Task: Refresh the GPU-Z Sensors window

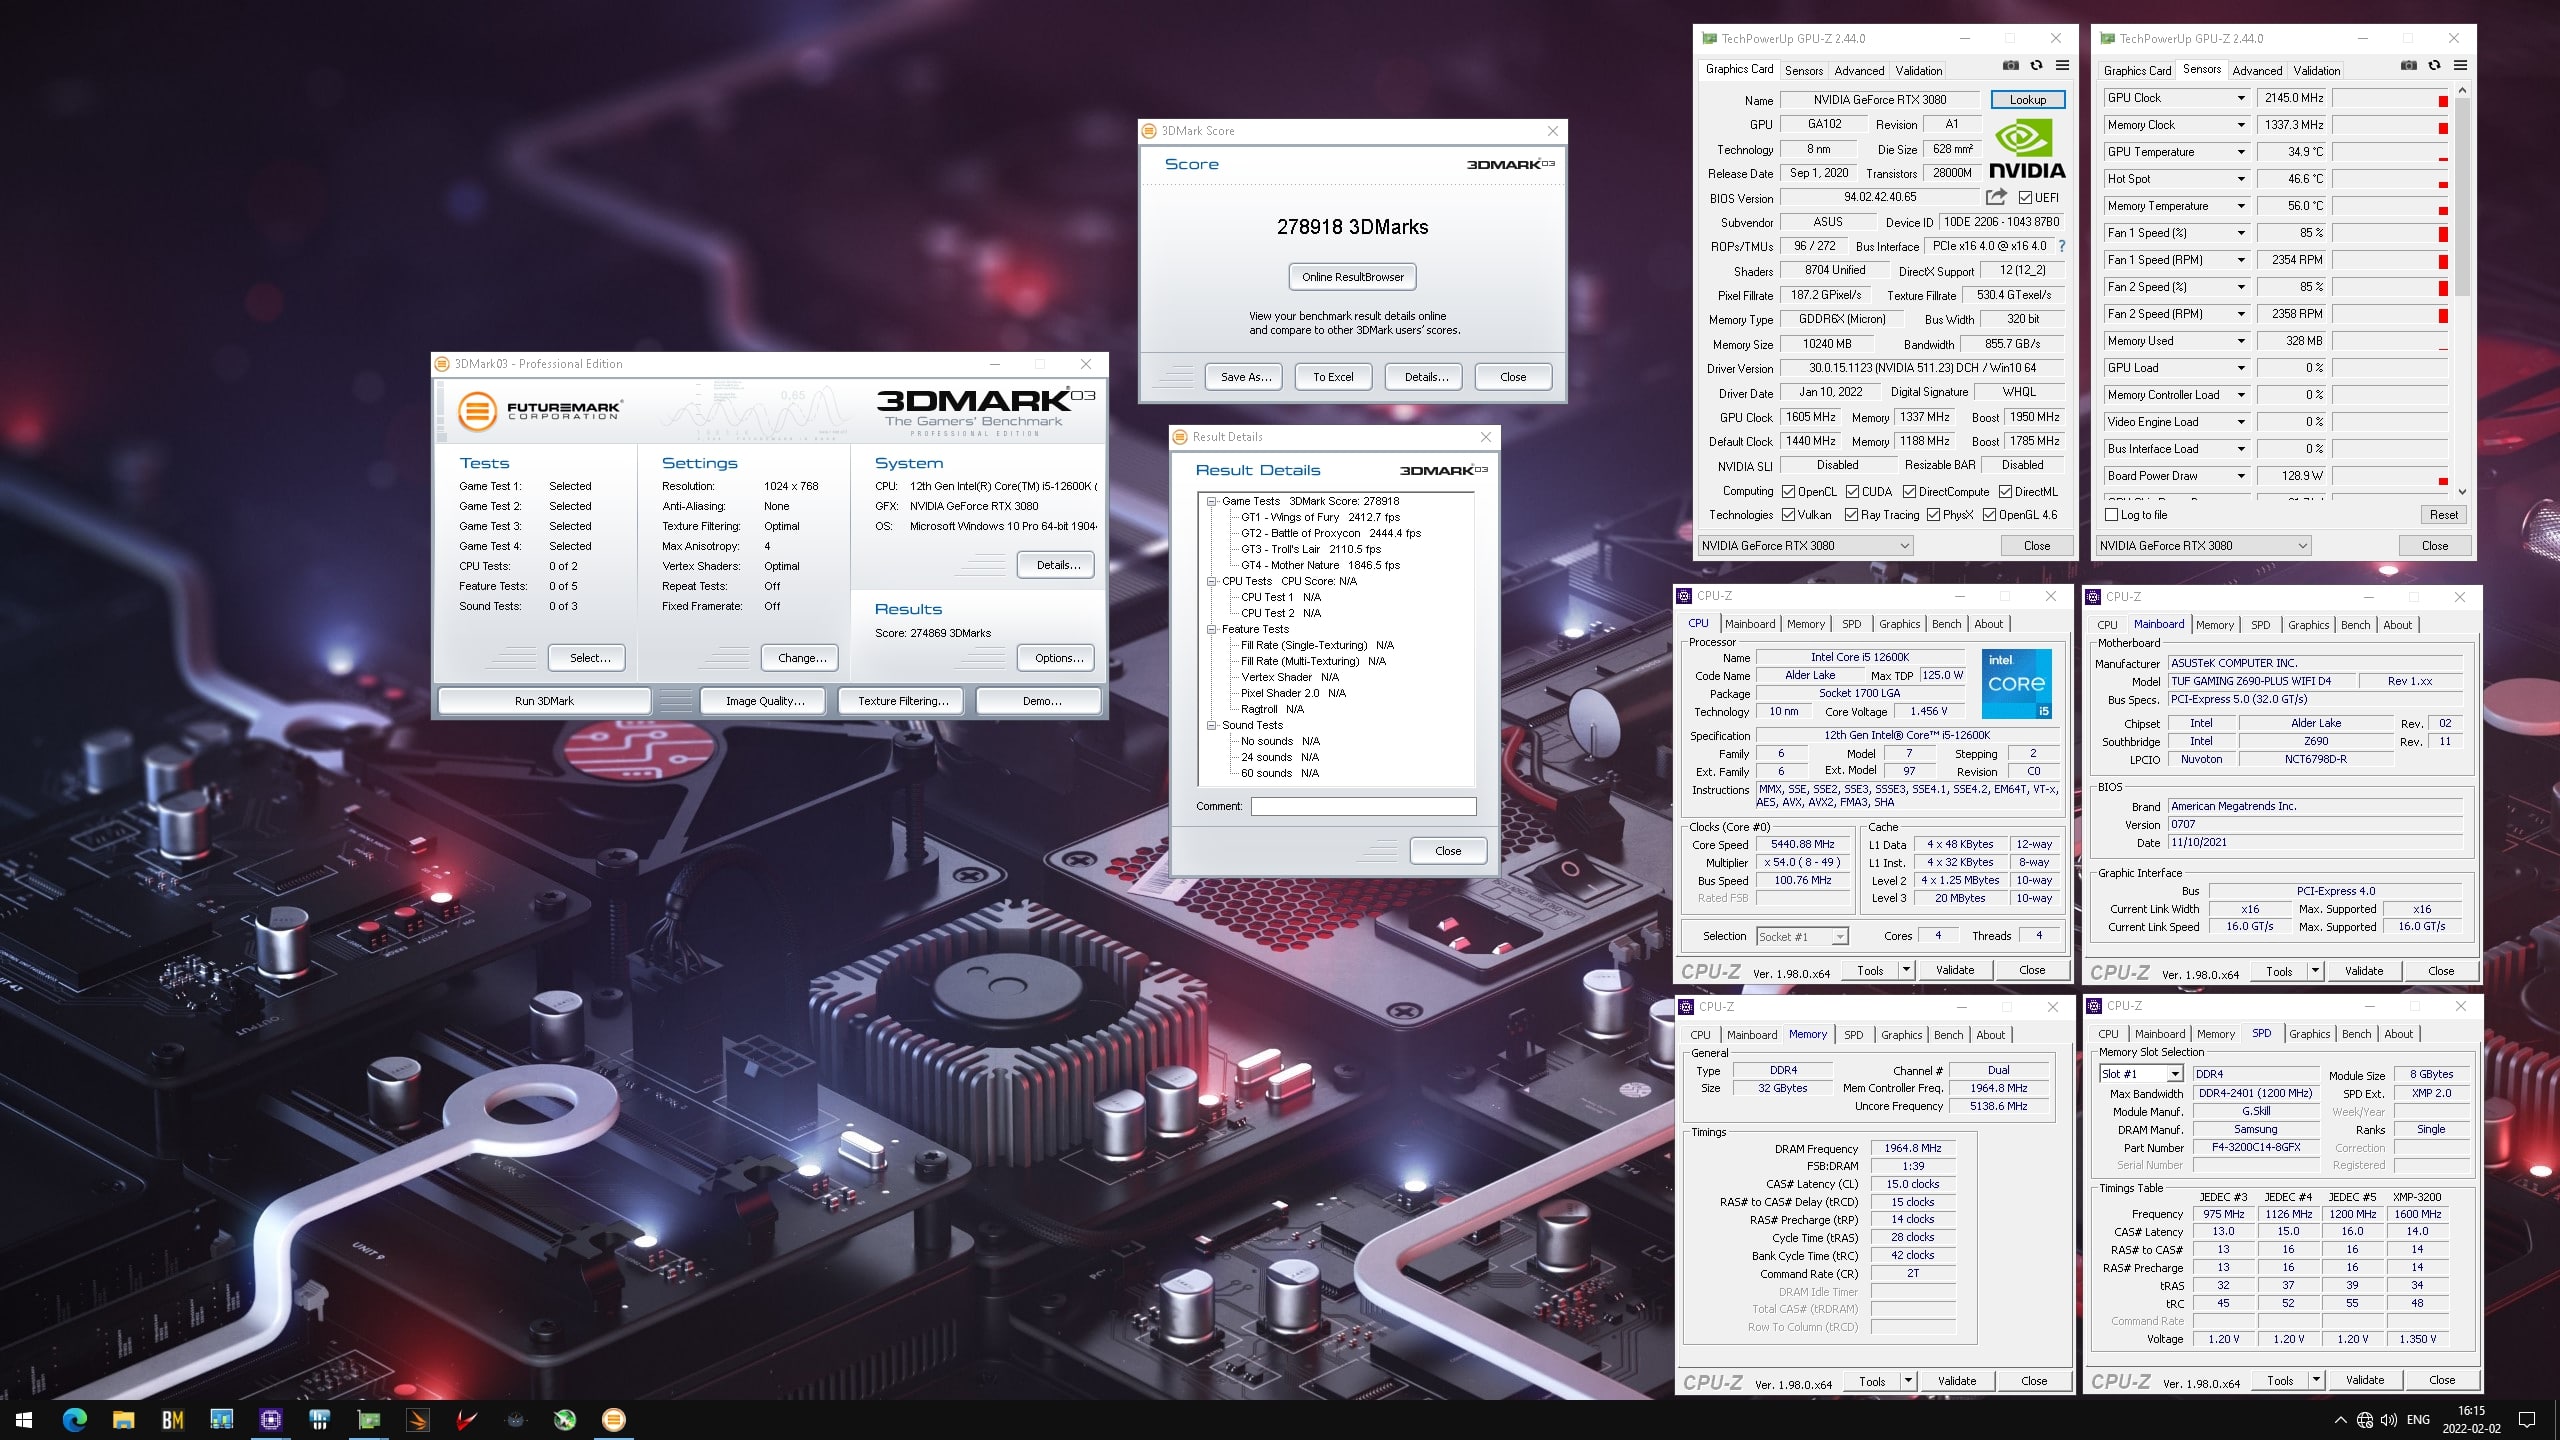Action: coord(2434,66)
